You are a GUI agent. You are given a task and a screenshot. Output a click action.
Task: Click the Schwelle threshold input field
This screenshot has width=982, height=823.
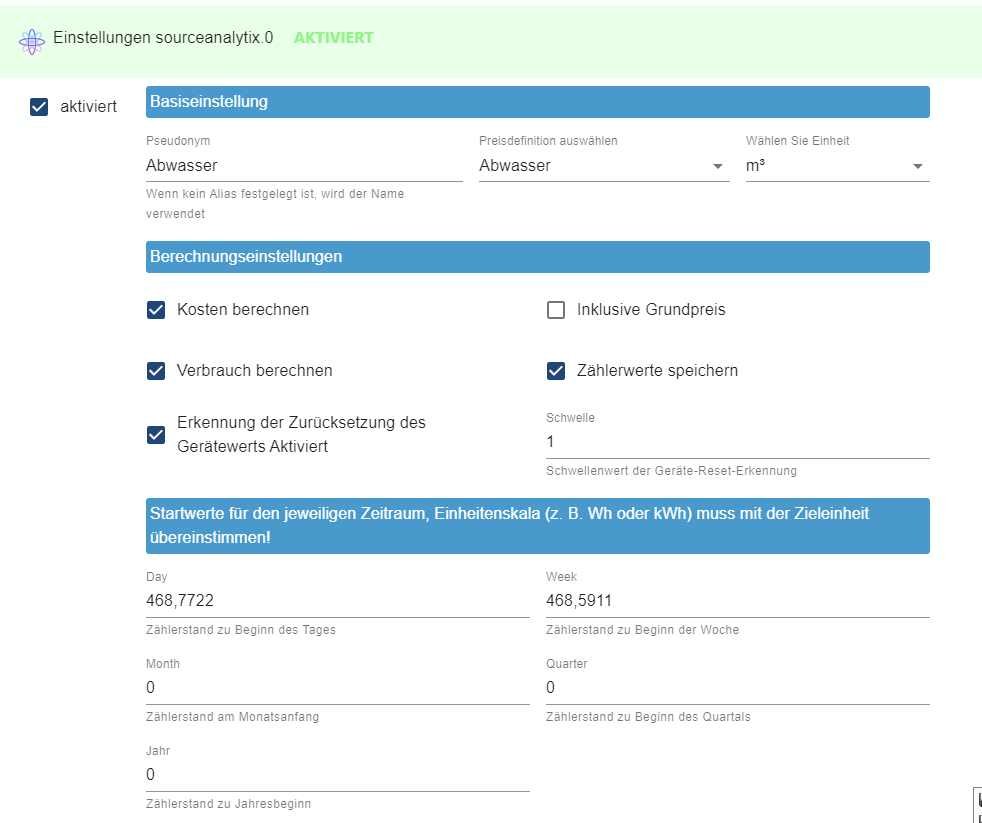[x=738, y=442]
